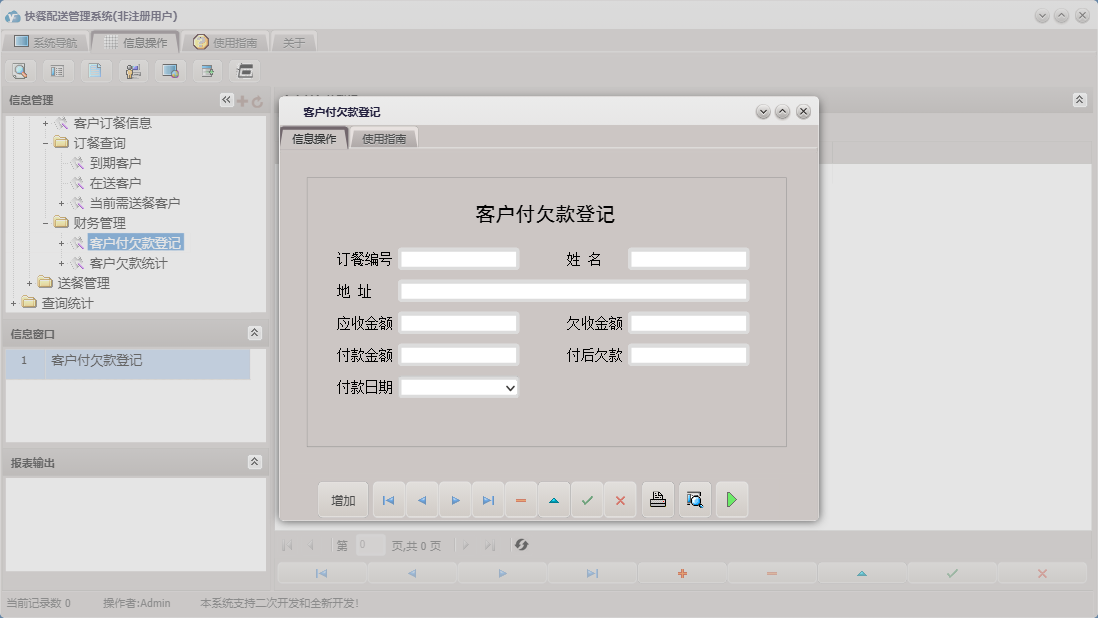Image resolution: width=1098 pixels, height=618 pixels.
Task: Open the print preview icon in the dialog
Action: [x=694, y=499]
